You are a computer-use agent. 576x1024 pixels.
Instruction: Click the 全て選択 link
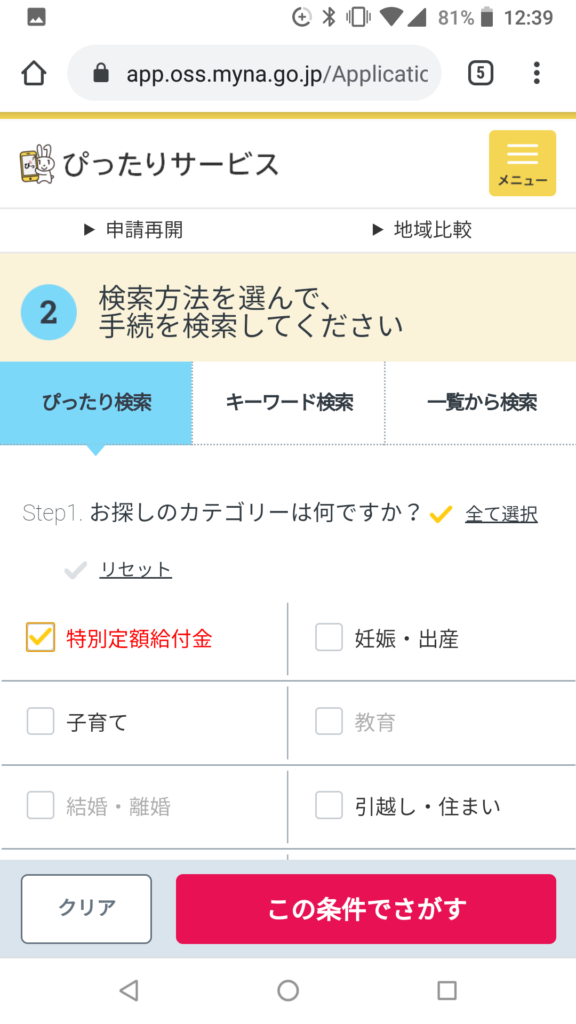pos(502,514)
